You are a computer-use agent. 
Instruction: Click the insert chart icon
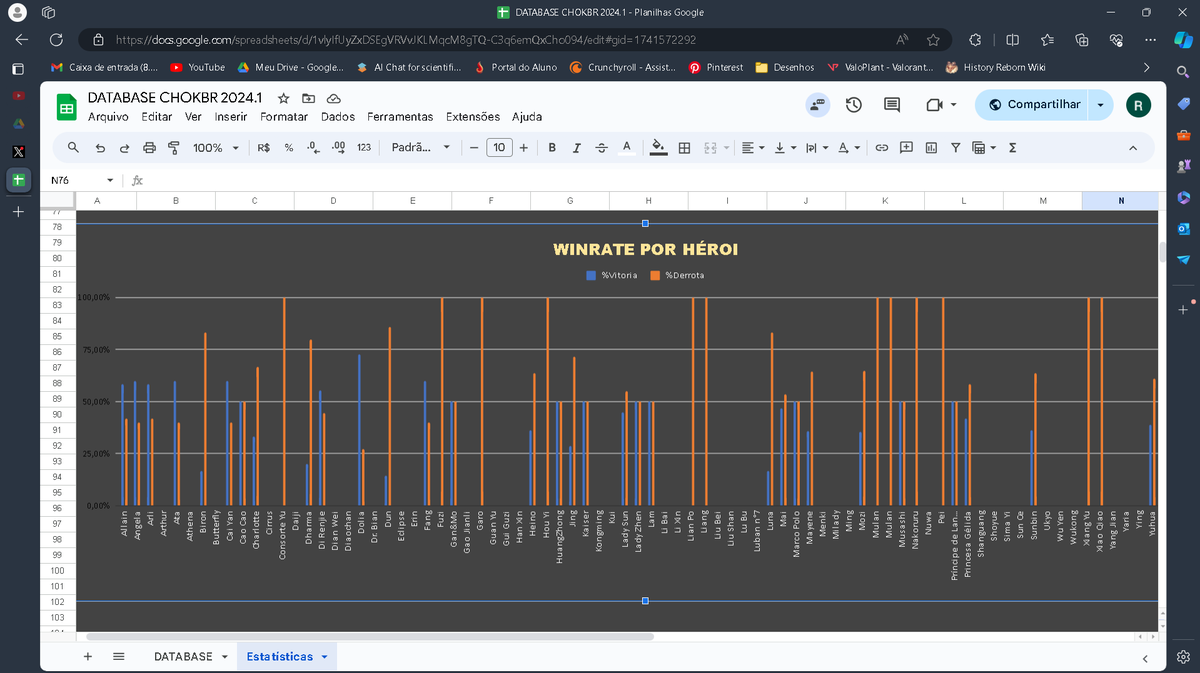point(932,147)
